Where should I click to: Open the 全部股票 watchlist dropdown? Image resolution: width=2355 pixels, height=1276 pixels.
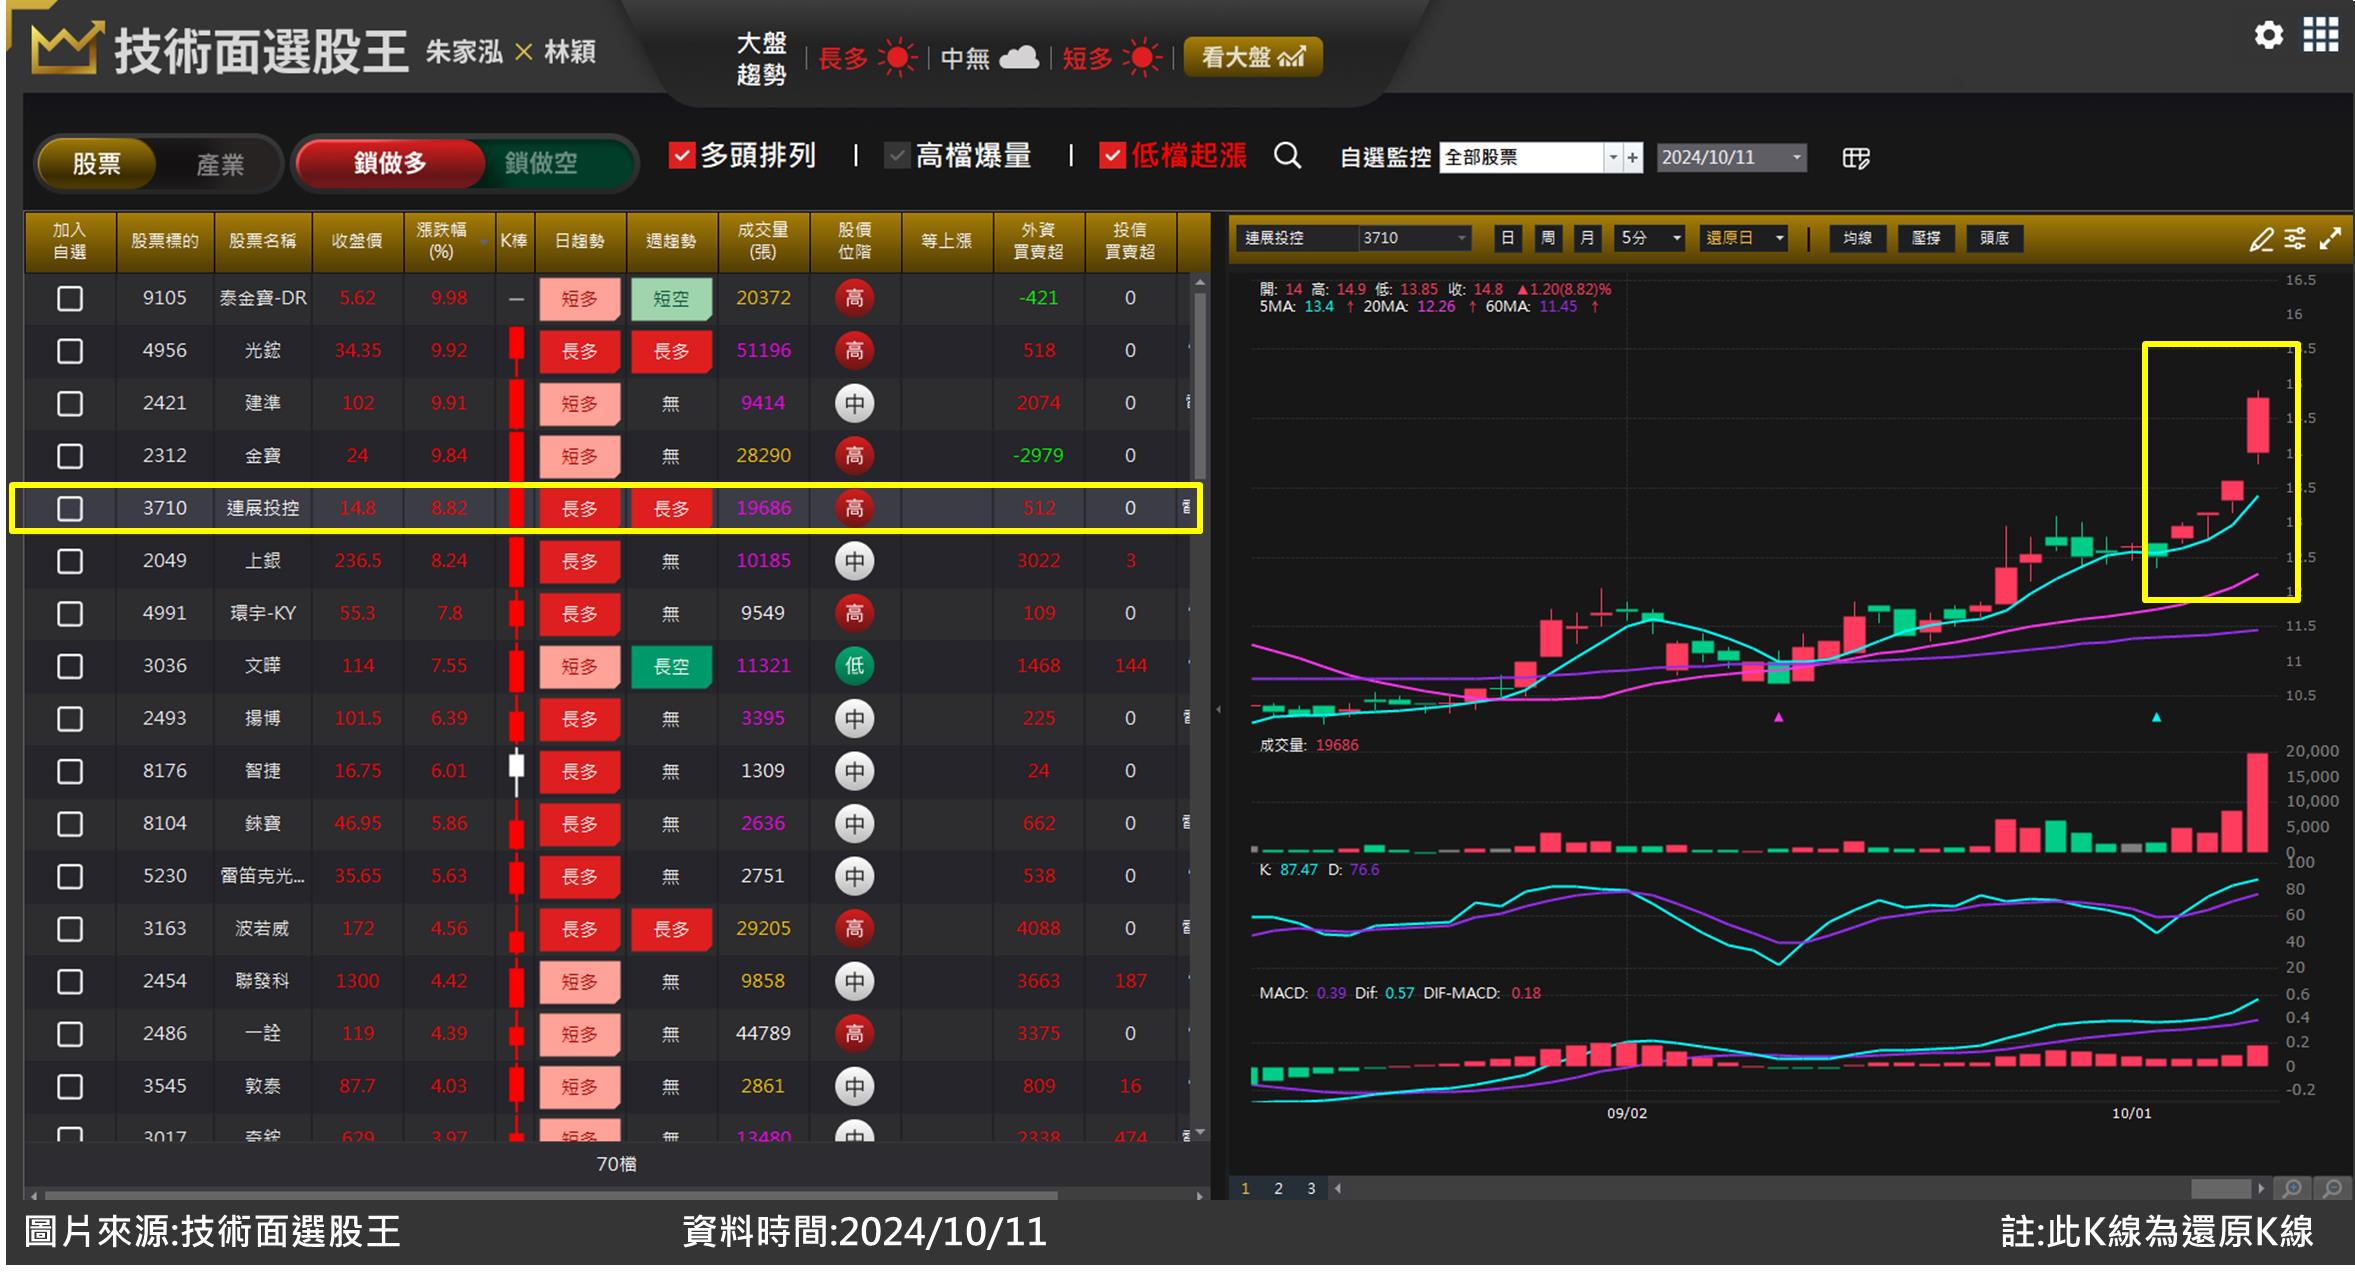pyautogui.click(x=1612, y=158)
